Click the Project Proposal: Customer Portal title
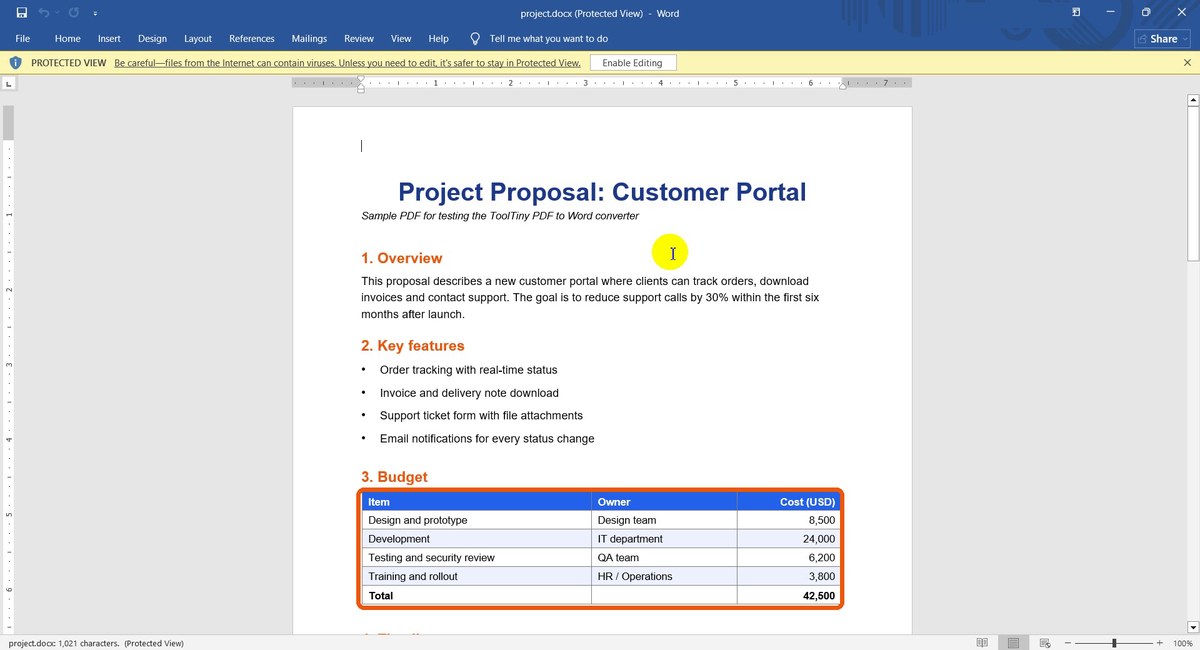1200x650 pixels. click(602, 192)
